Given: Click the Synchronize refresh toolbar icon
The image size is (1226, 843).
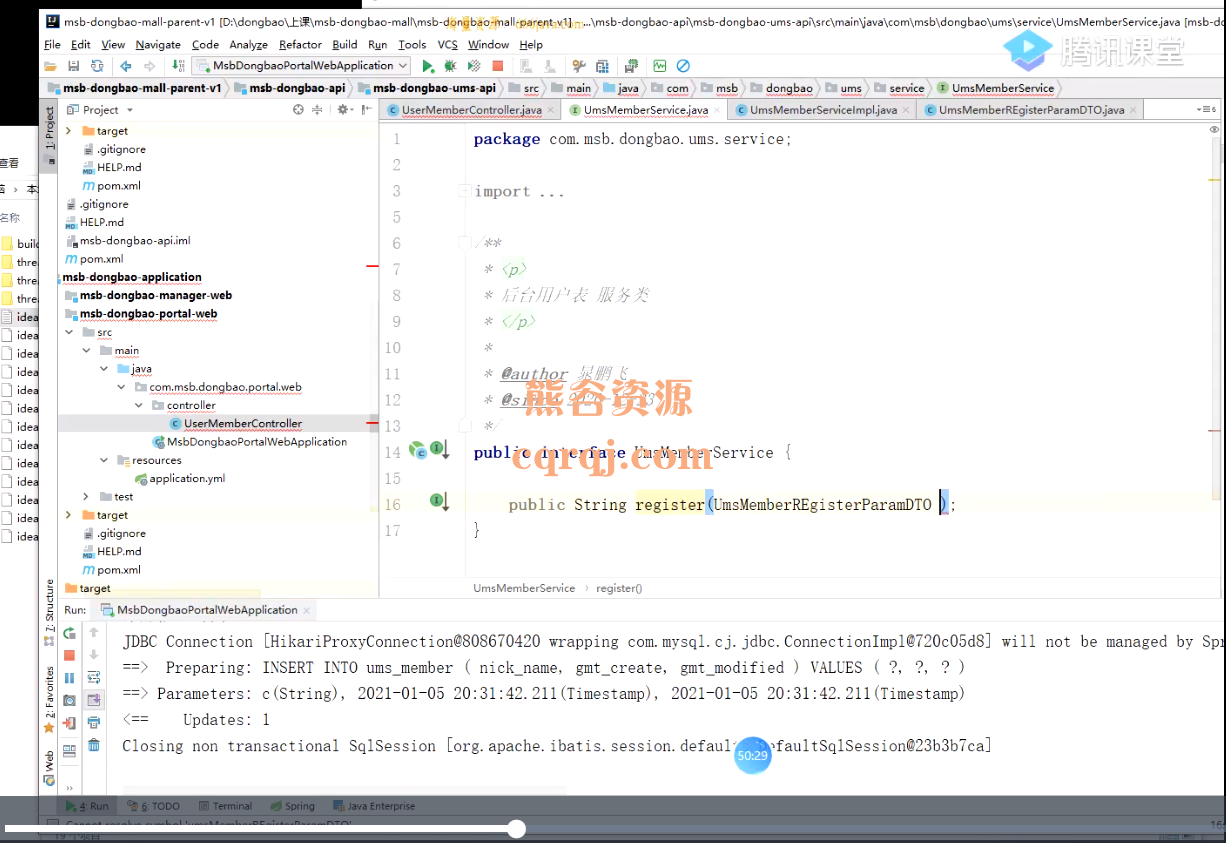Looking at the screenshot, I should coord(97,66).
